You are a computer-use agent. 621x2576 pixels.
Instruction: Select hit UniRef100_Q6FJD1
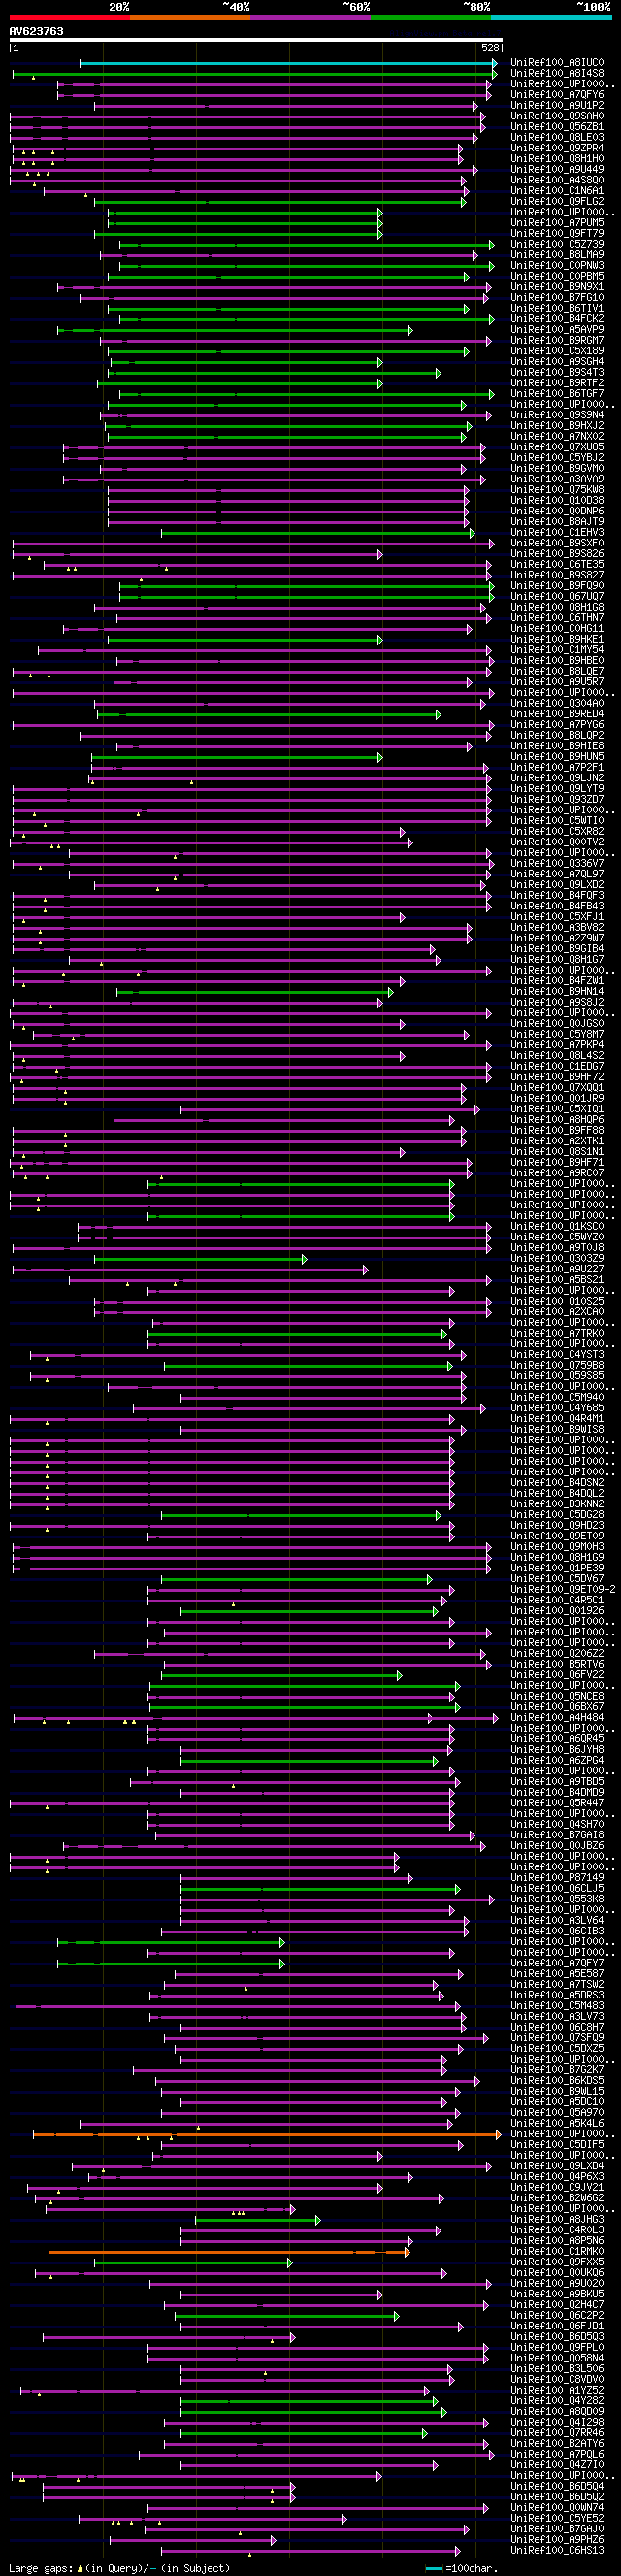click(x=557, y=2326)
